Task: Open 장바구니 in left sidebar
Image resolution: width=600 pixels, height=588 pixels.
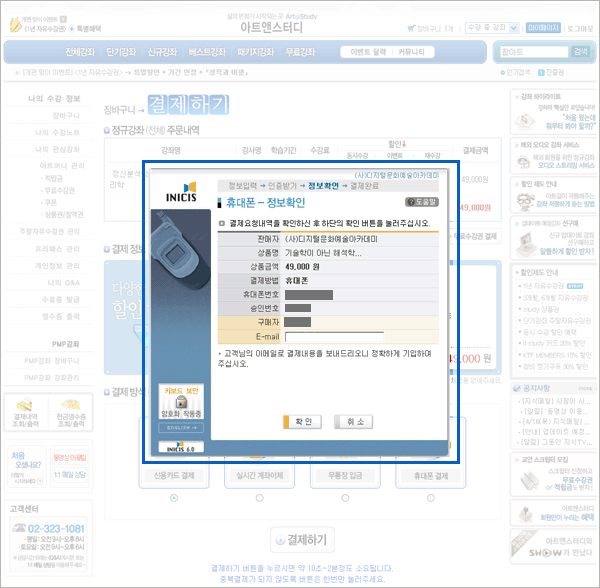Action: [x=66, y=116]
